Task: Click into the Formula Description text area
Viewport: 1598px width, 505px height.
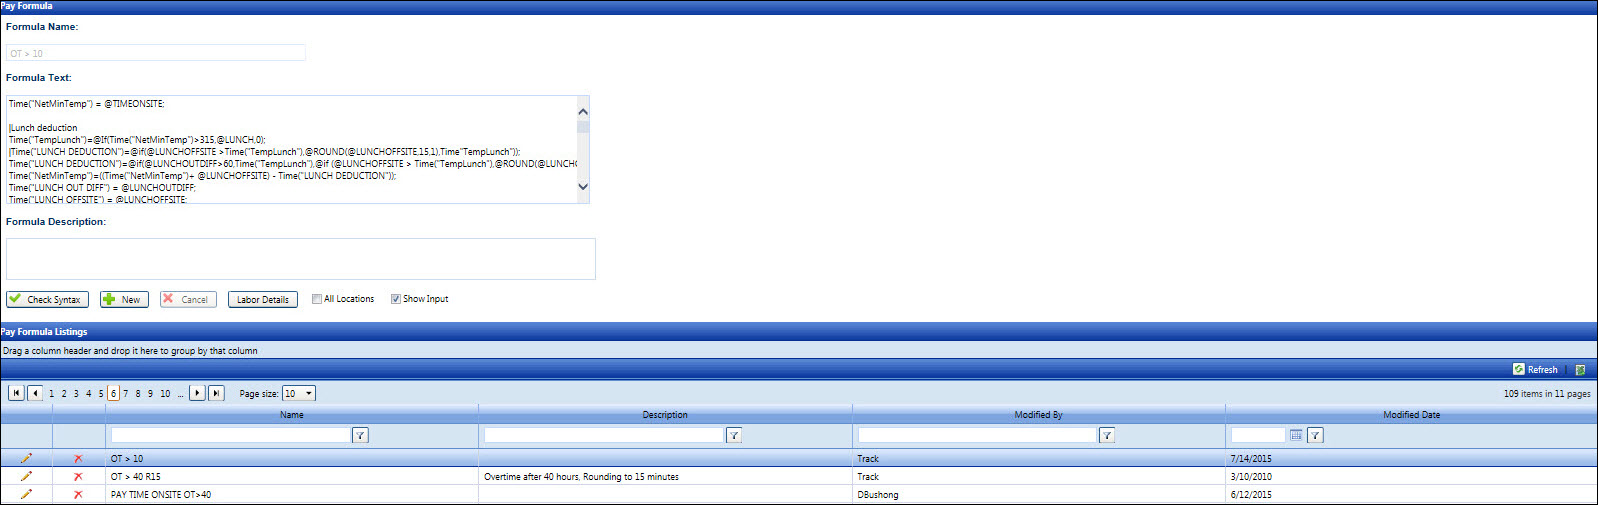Action: 300,259
